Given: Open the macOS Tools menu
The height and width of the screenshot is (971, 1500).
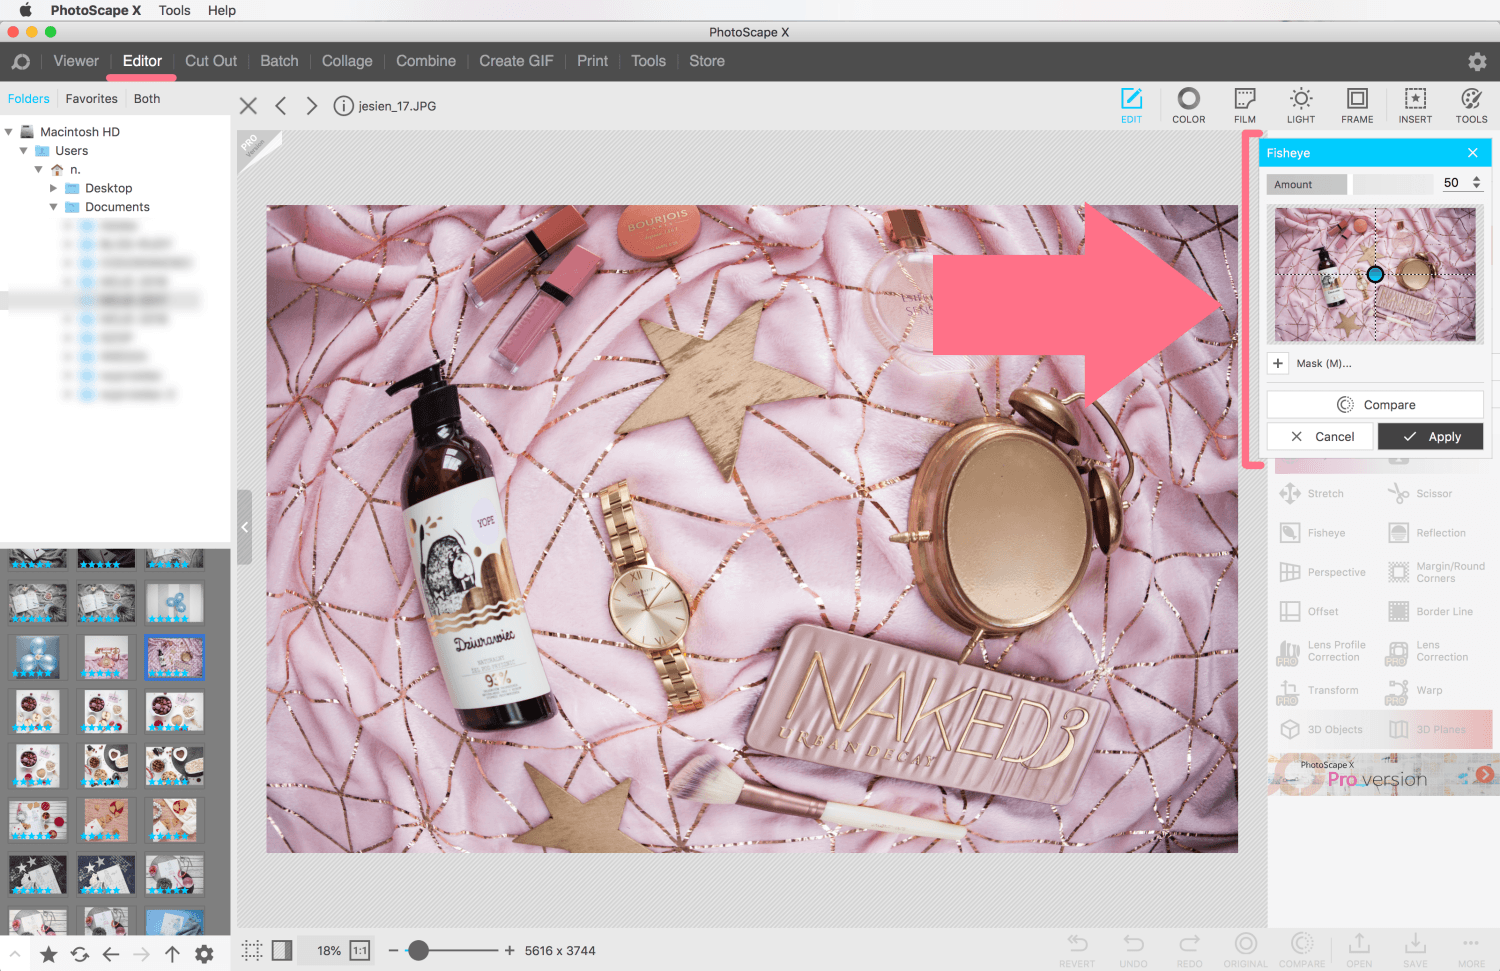Looking at the screenshot, I should click(174, 10).
